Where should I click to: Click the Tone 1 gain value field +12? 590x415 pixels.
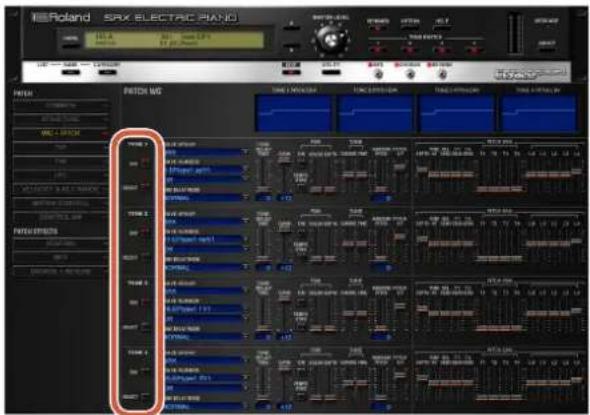(285, 198)
